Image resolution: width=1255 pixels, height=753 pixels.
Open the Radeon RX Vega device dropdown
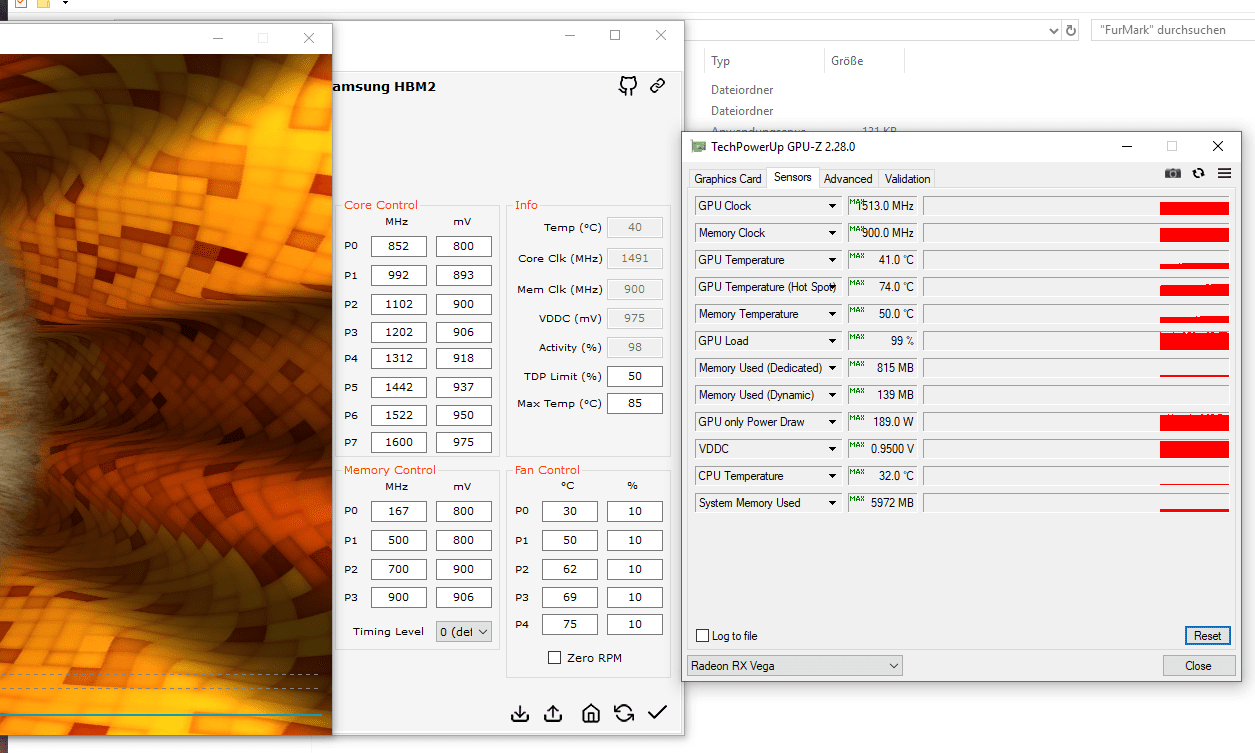pos(795,666)
